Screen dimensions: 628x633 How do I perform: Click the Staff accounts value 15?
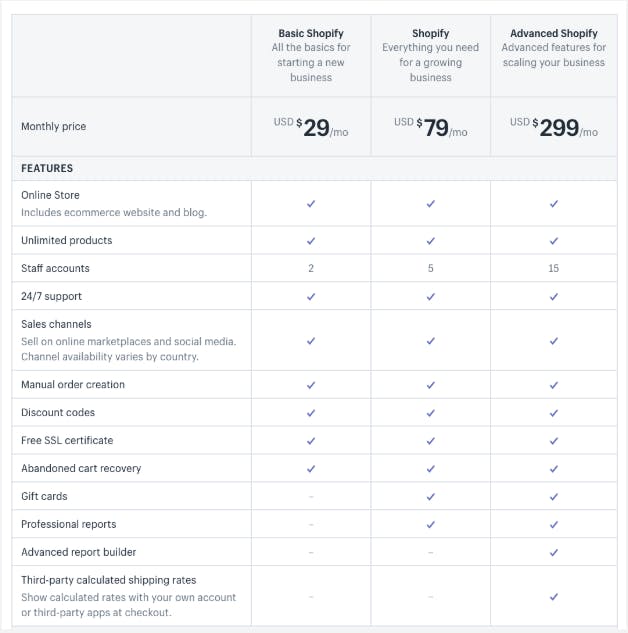(553, 268)
